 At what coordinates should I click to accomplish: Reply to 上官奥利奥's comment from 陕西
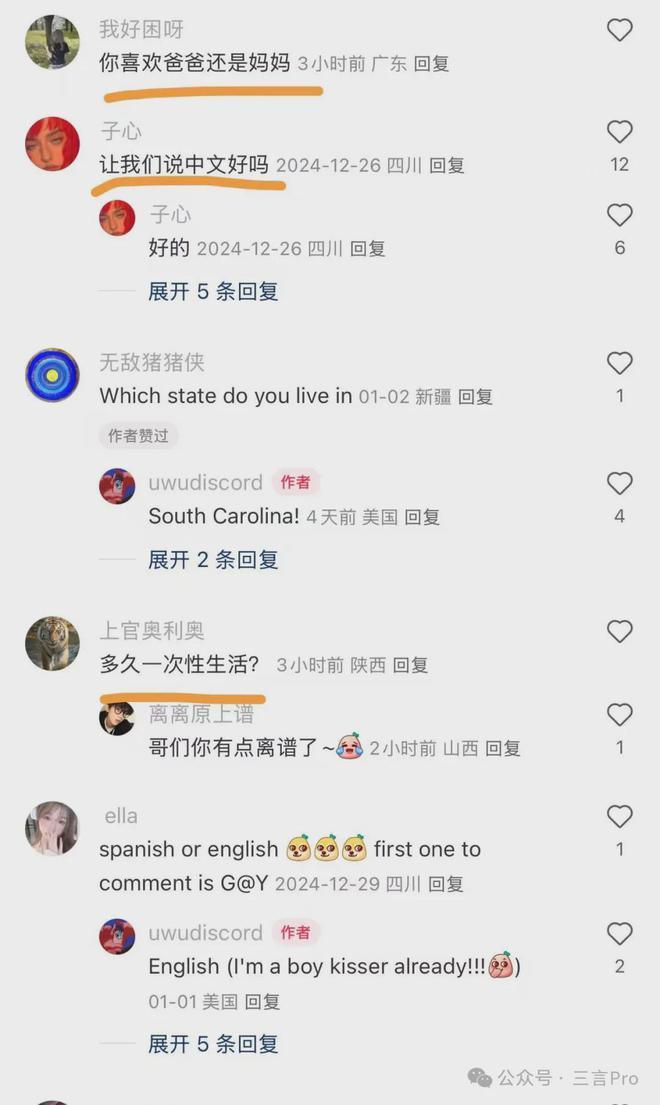(x=410, y=665)
